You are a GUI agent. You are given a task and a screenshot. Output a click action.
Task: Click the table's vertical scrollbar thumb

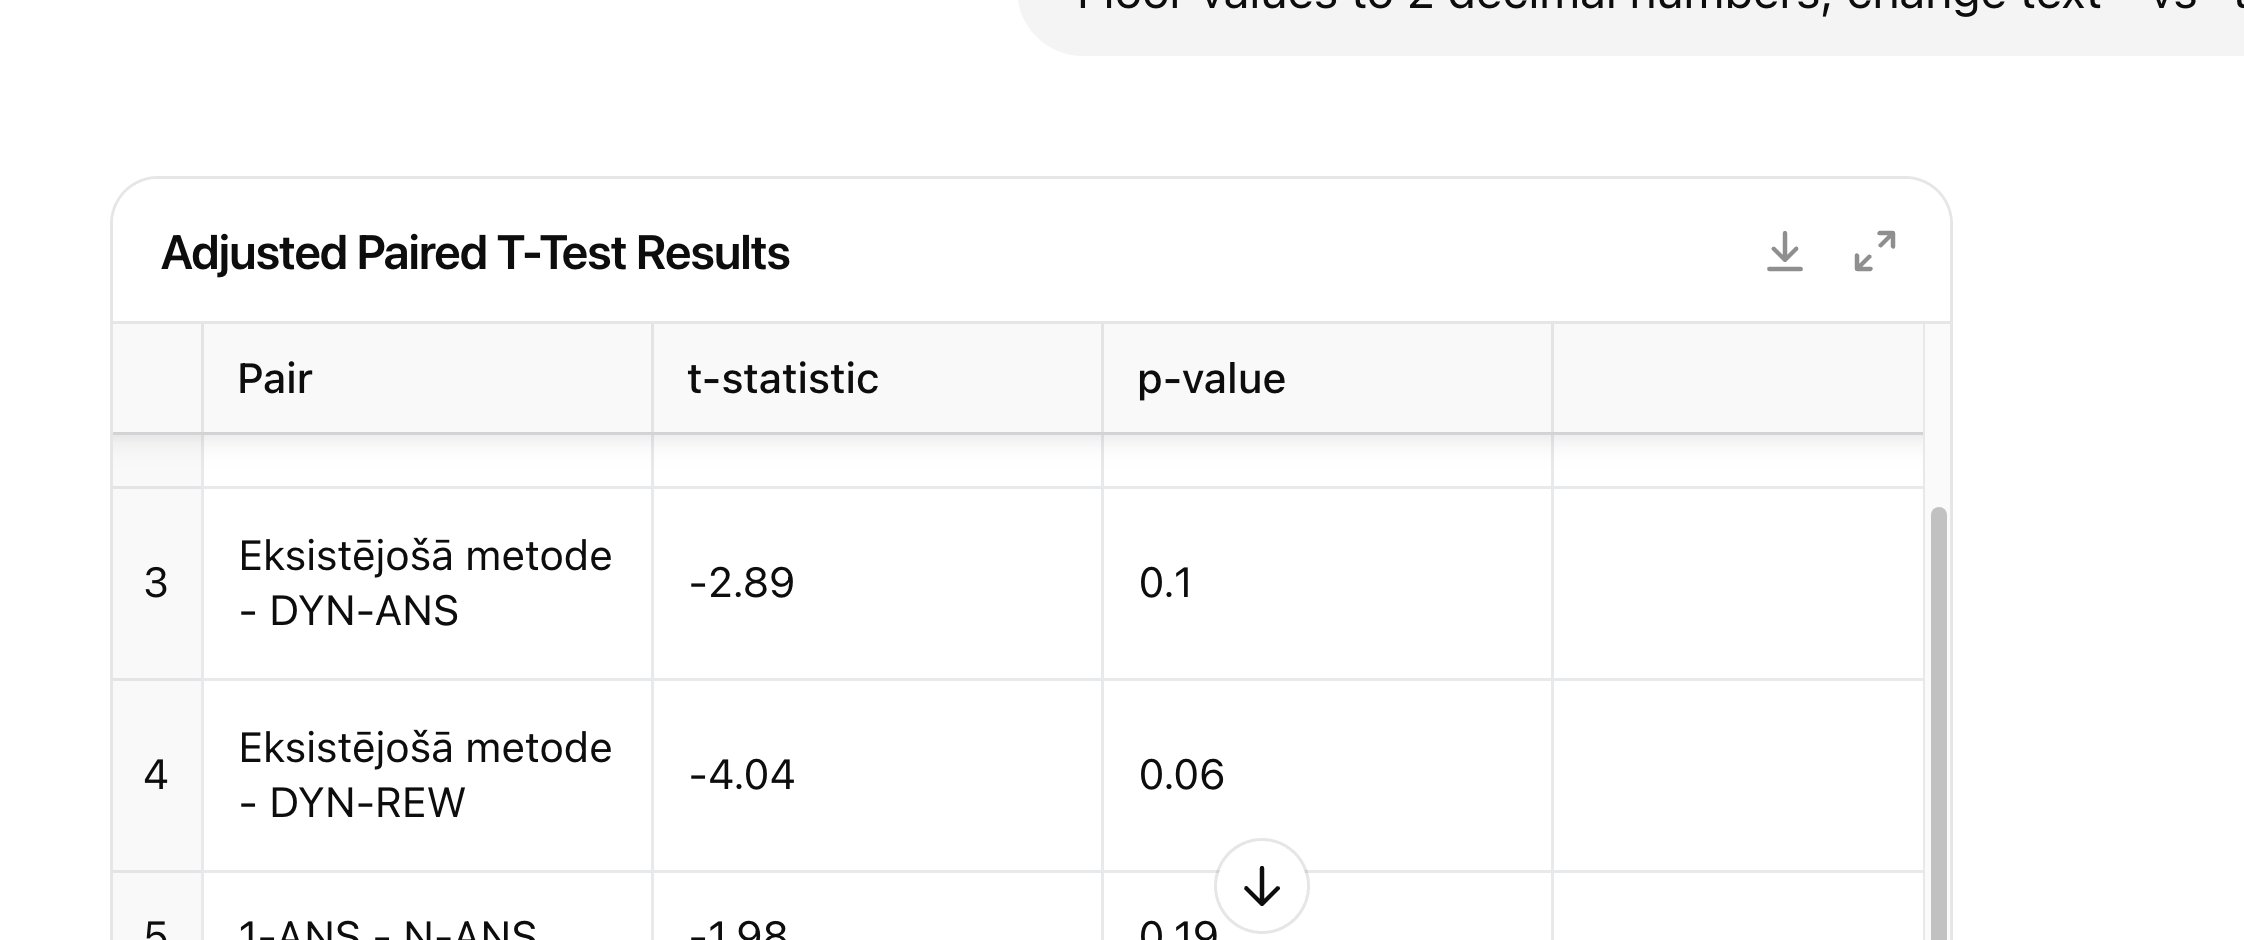pos(1938,724)
